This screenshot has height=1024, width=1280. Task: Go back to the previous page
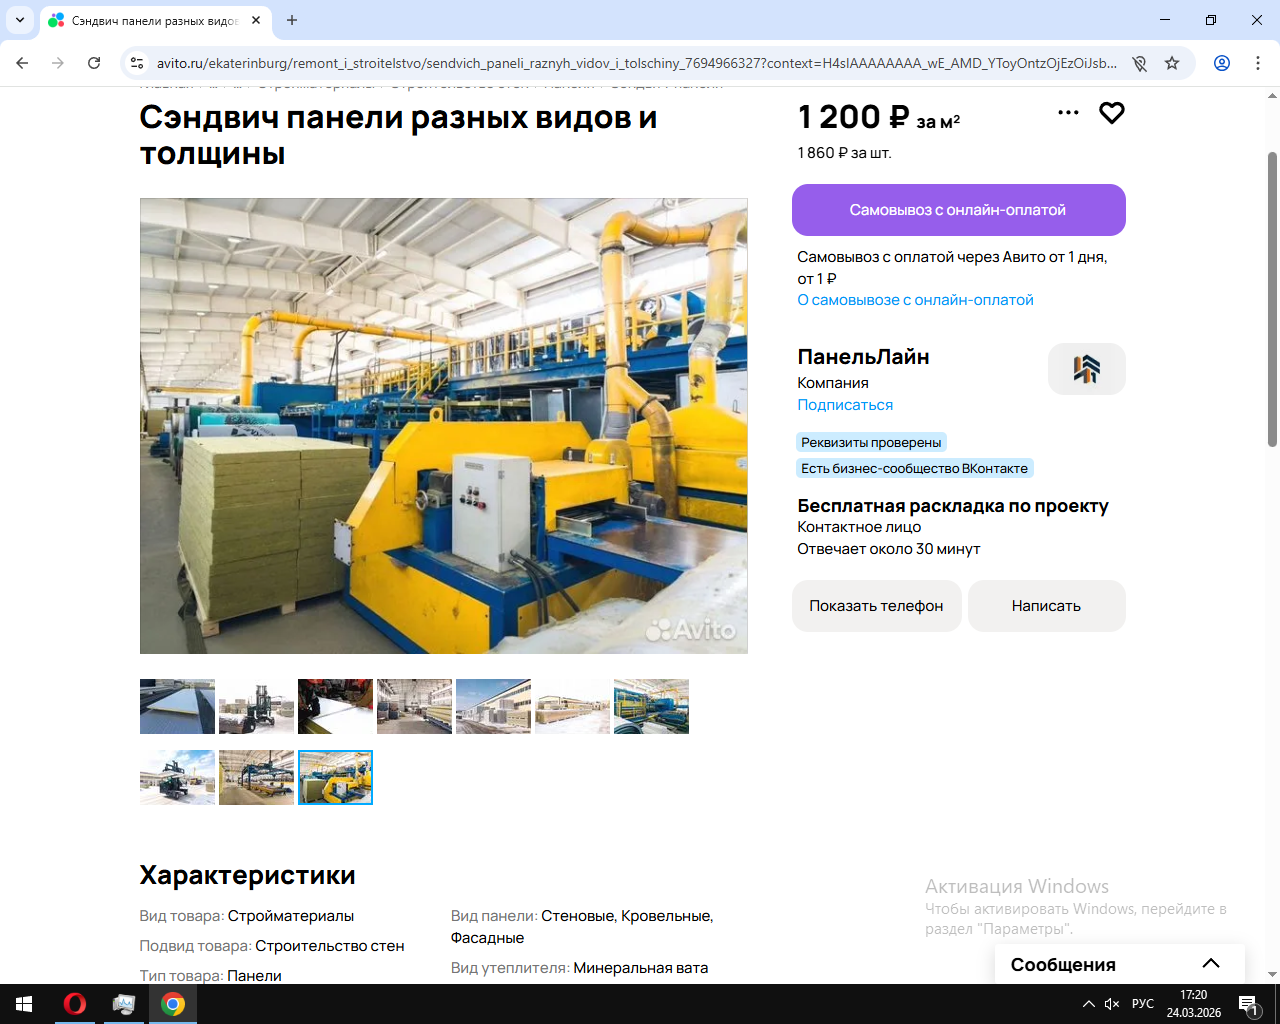tap(22, 63)
